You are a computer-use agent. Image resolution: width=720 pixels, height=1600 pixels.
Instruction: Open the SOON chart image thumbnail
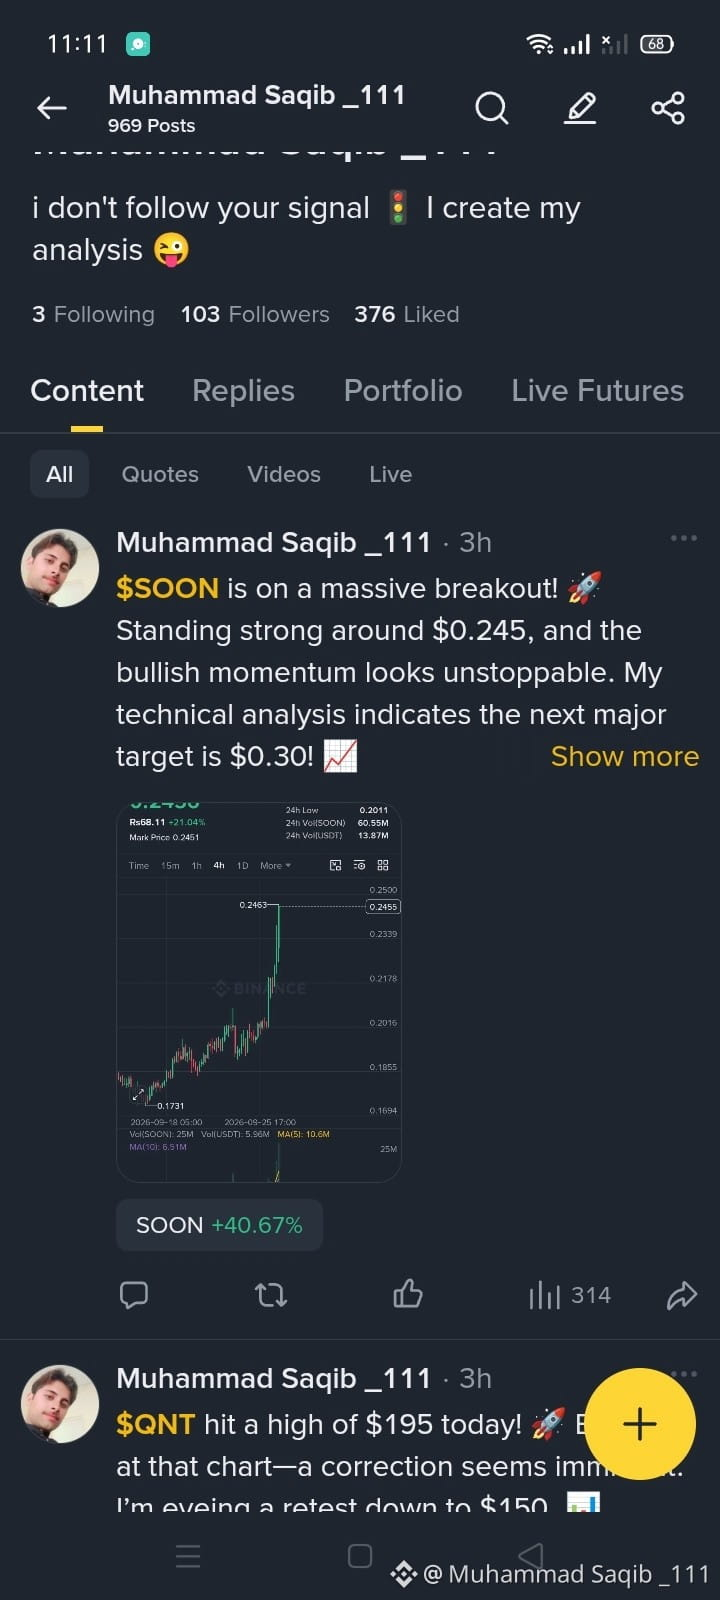(x=259, y=992)
